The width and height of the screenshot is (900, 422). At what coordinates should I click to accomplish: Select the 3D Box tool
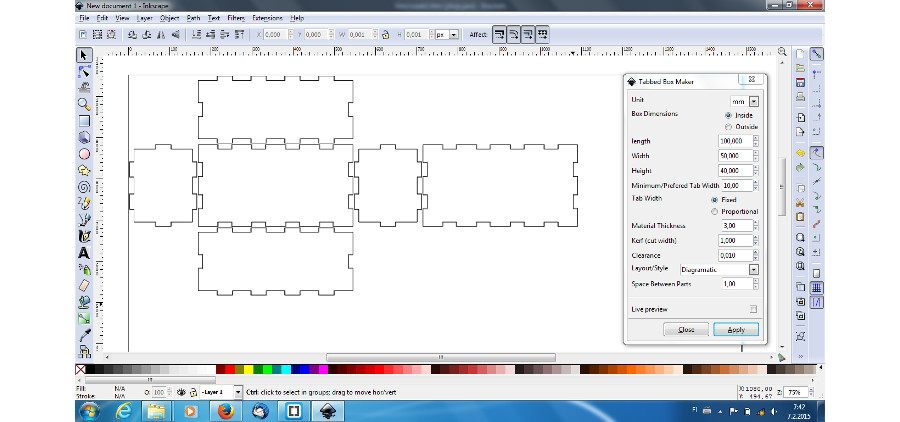click(x=84, y=137)
